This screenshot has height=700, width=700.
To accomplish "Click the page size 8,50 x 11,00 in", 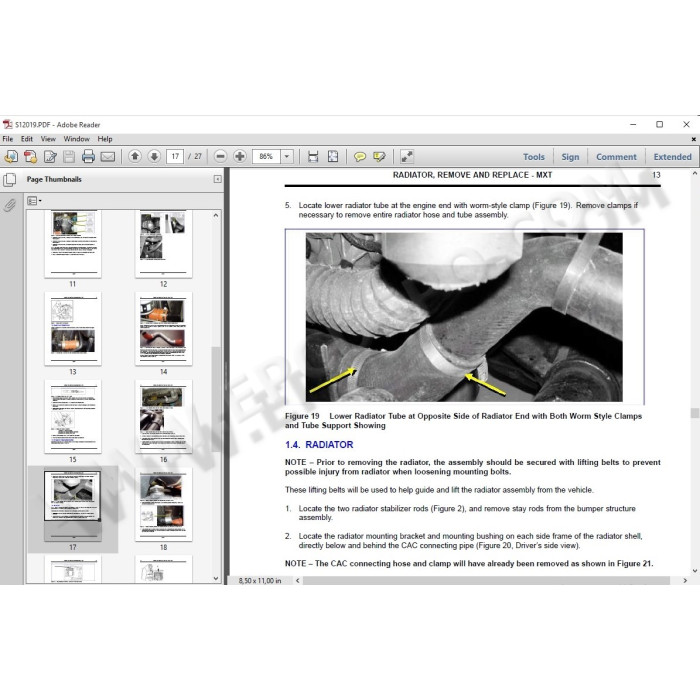I will point(260,580).
